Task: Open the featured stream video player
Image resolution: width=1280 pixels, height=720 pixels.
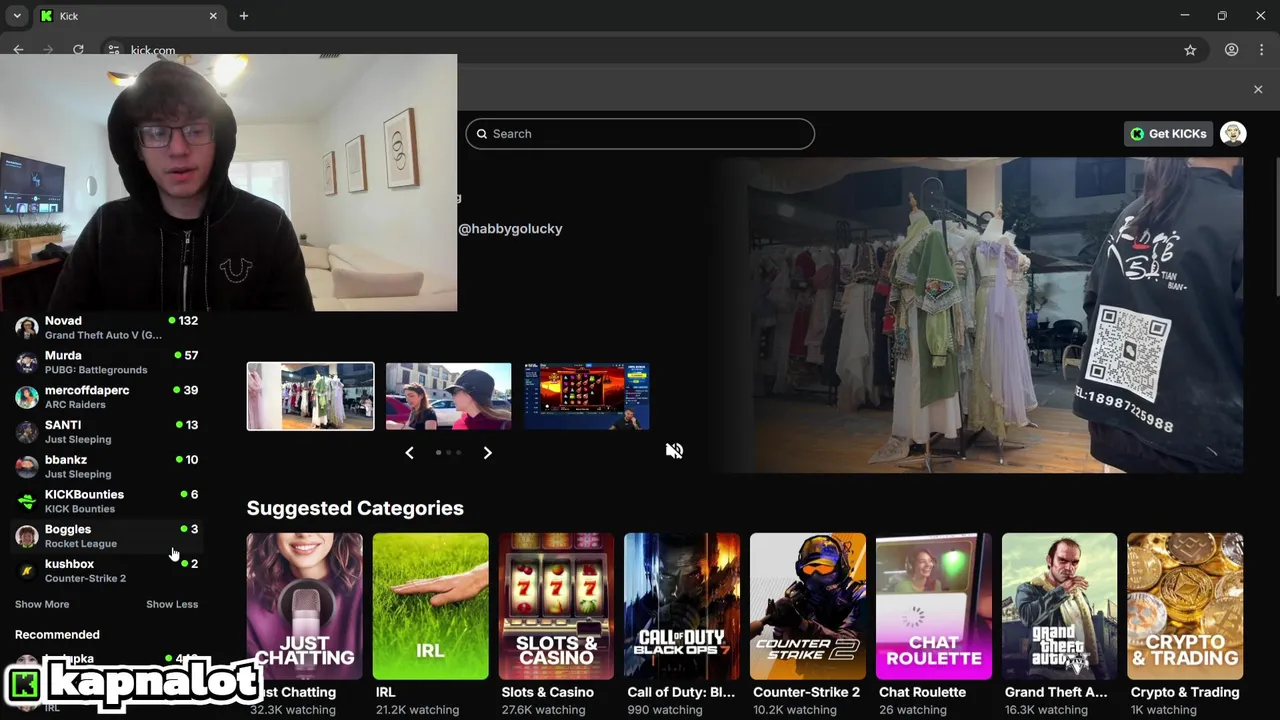Action: pos(975,315)
